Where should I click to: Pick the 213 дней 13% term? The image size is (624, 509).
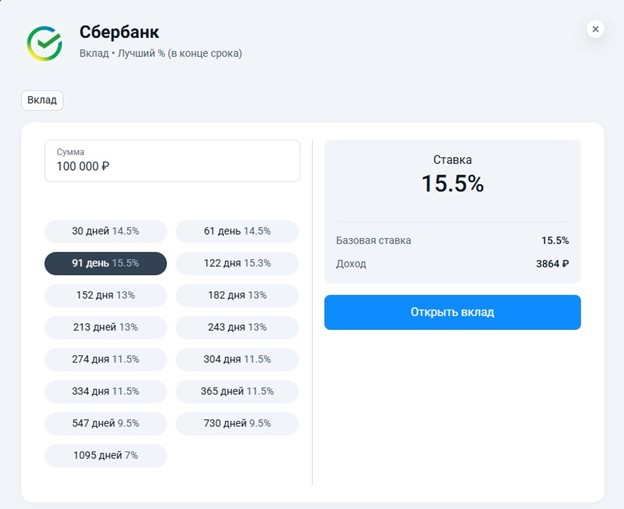click(105, 327)
